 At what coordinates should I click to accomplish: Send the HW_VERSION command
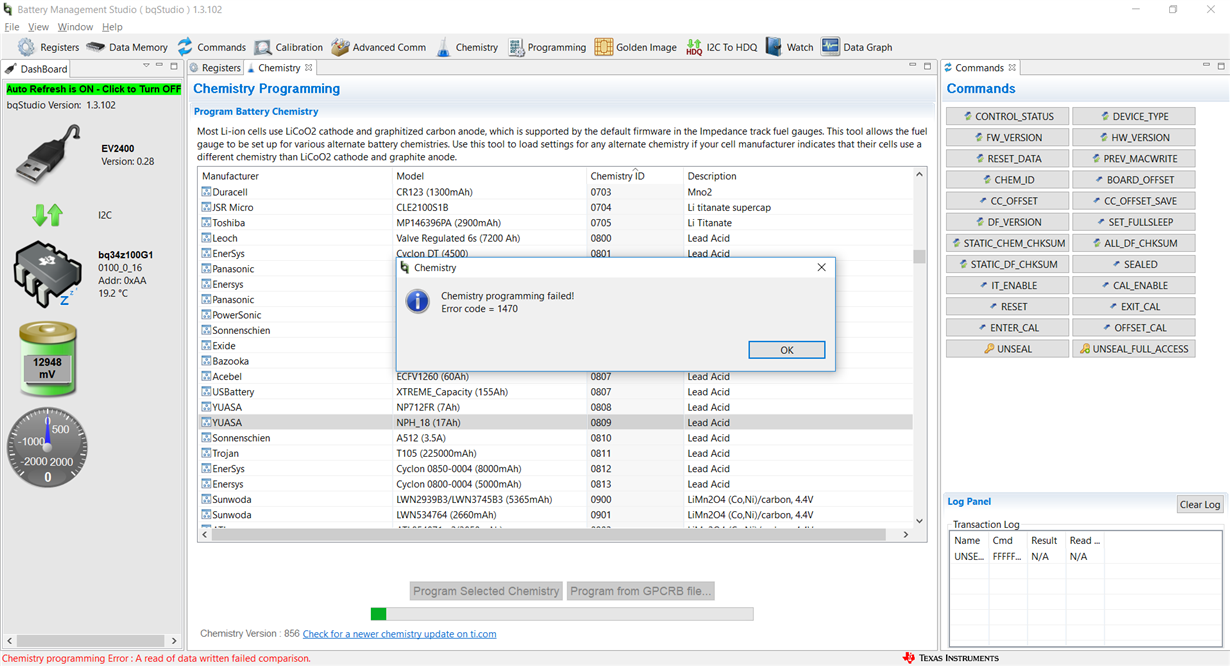[1133, 137]
